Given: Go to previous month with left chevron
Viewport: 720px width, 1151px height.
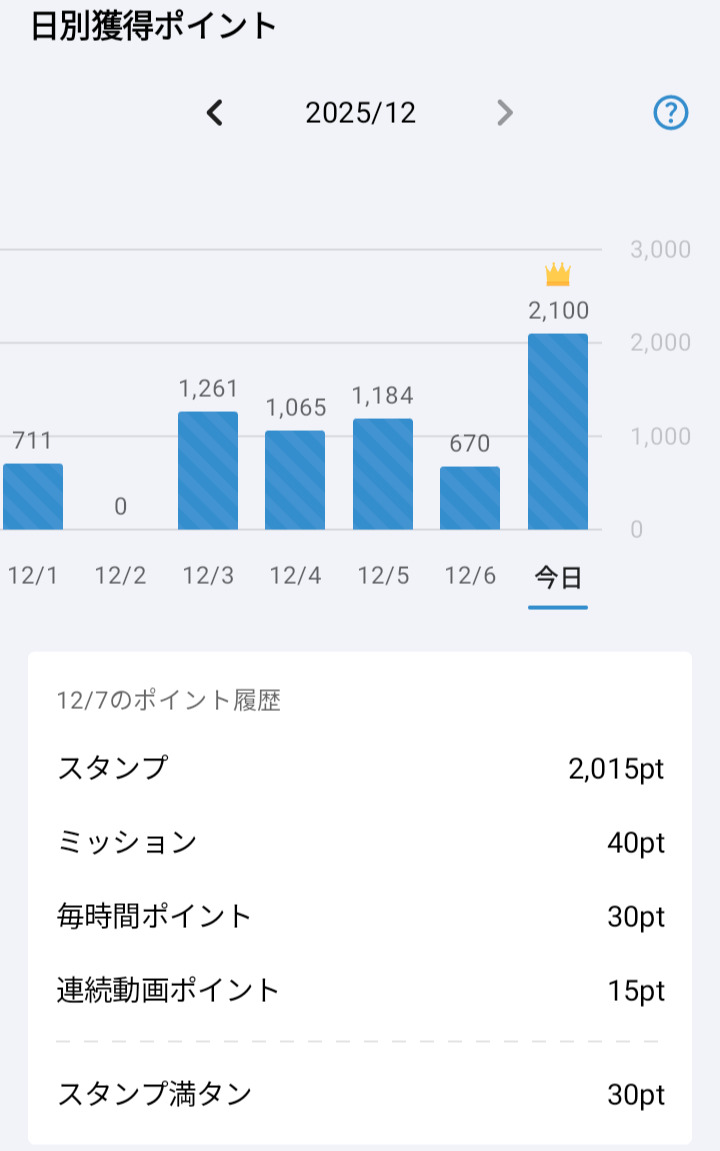Looking at the screenshot, I should pyautogui.click(x=214, y=113).
